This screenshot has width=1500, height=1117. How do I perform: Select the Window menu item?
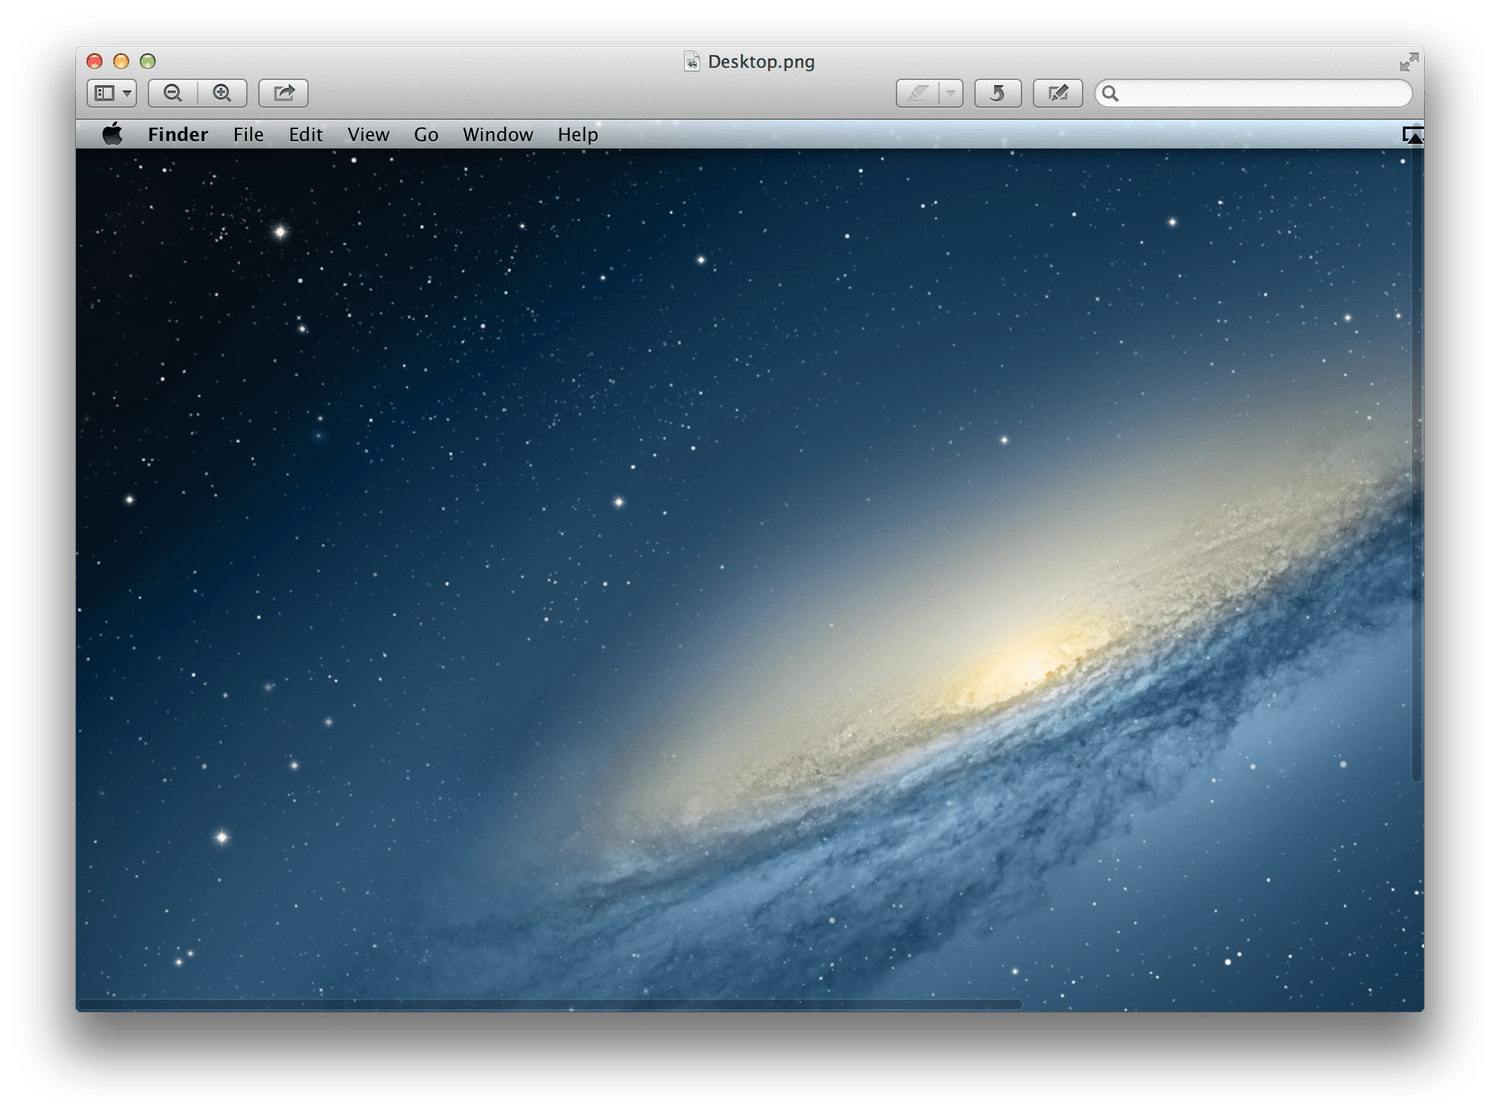(497, 135)
